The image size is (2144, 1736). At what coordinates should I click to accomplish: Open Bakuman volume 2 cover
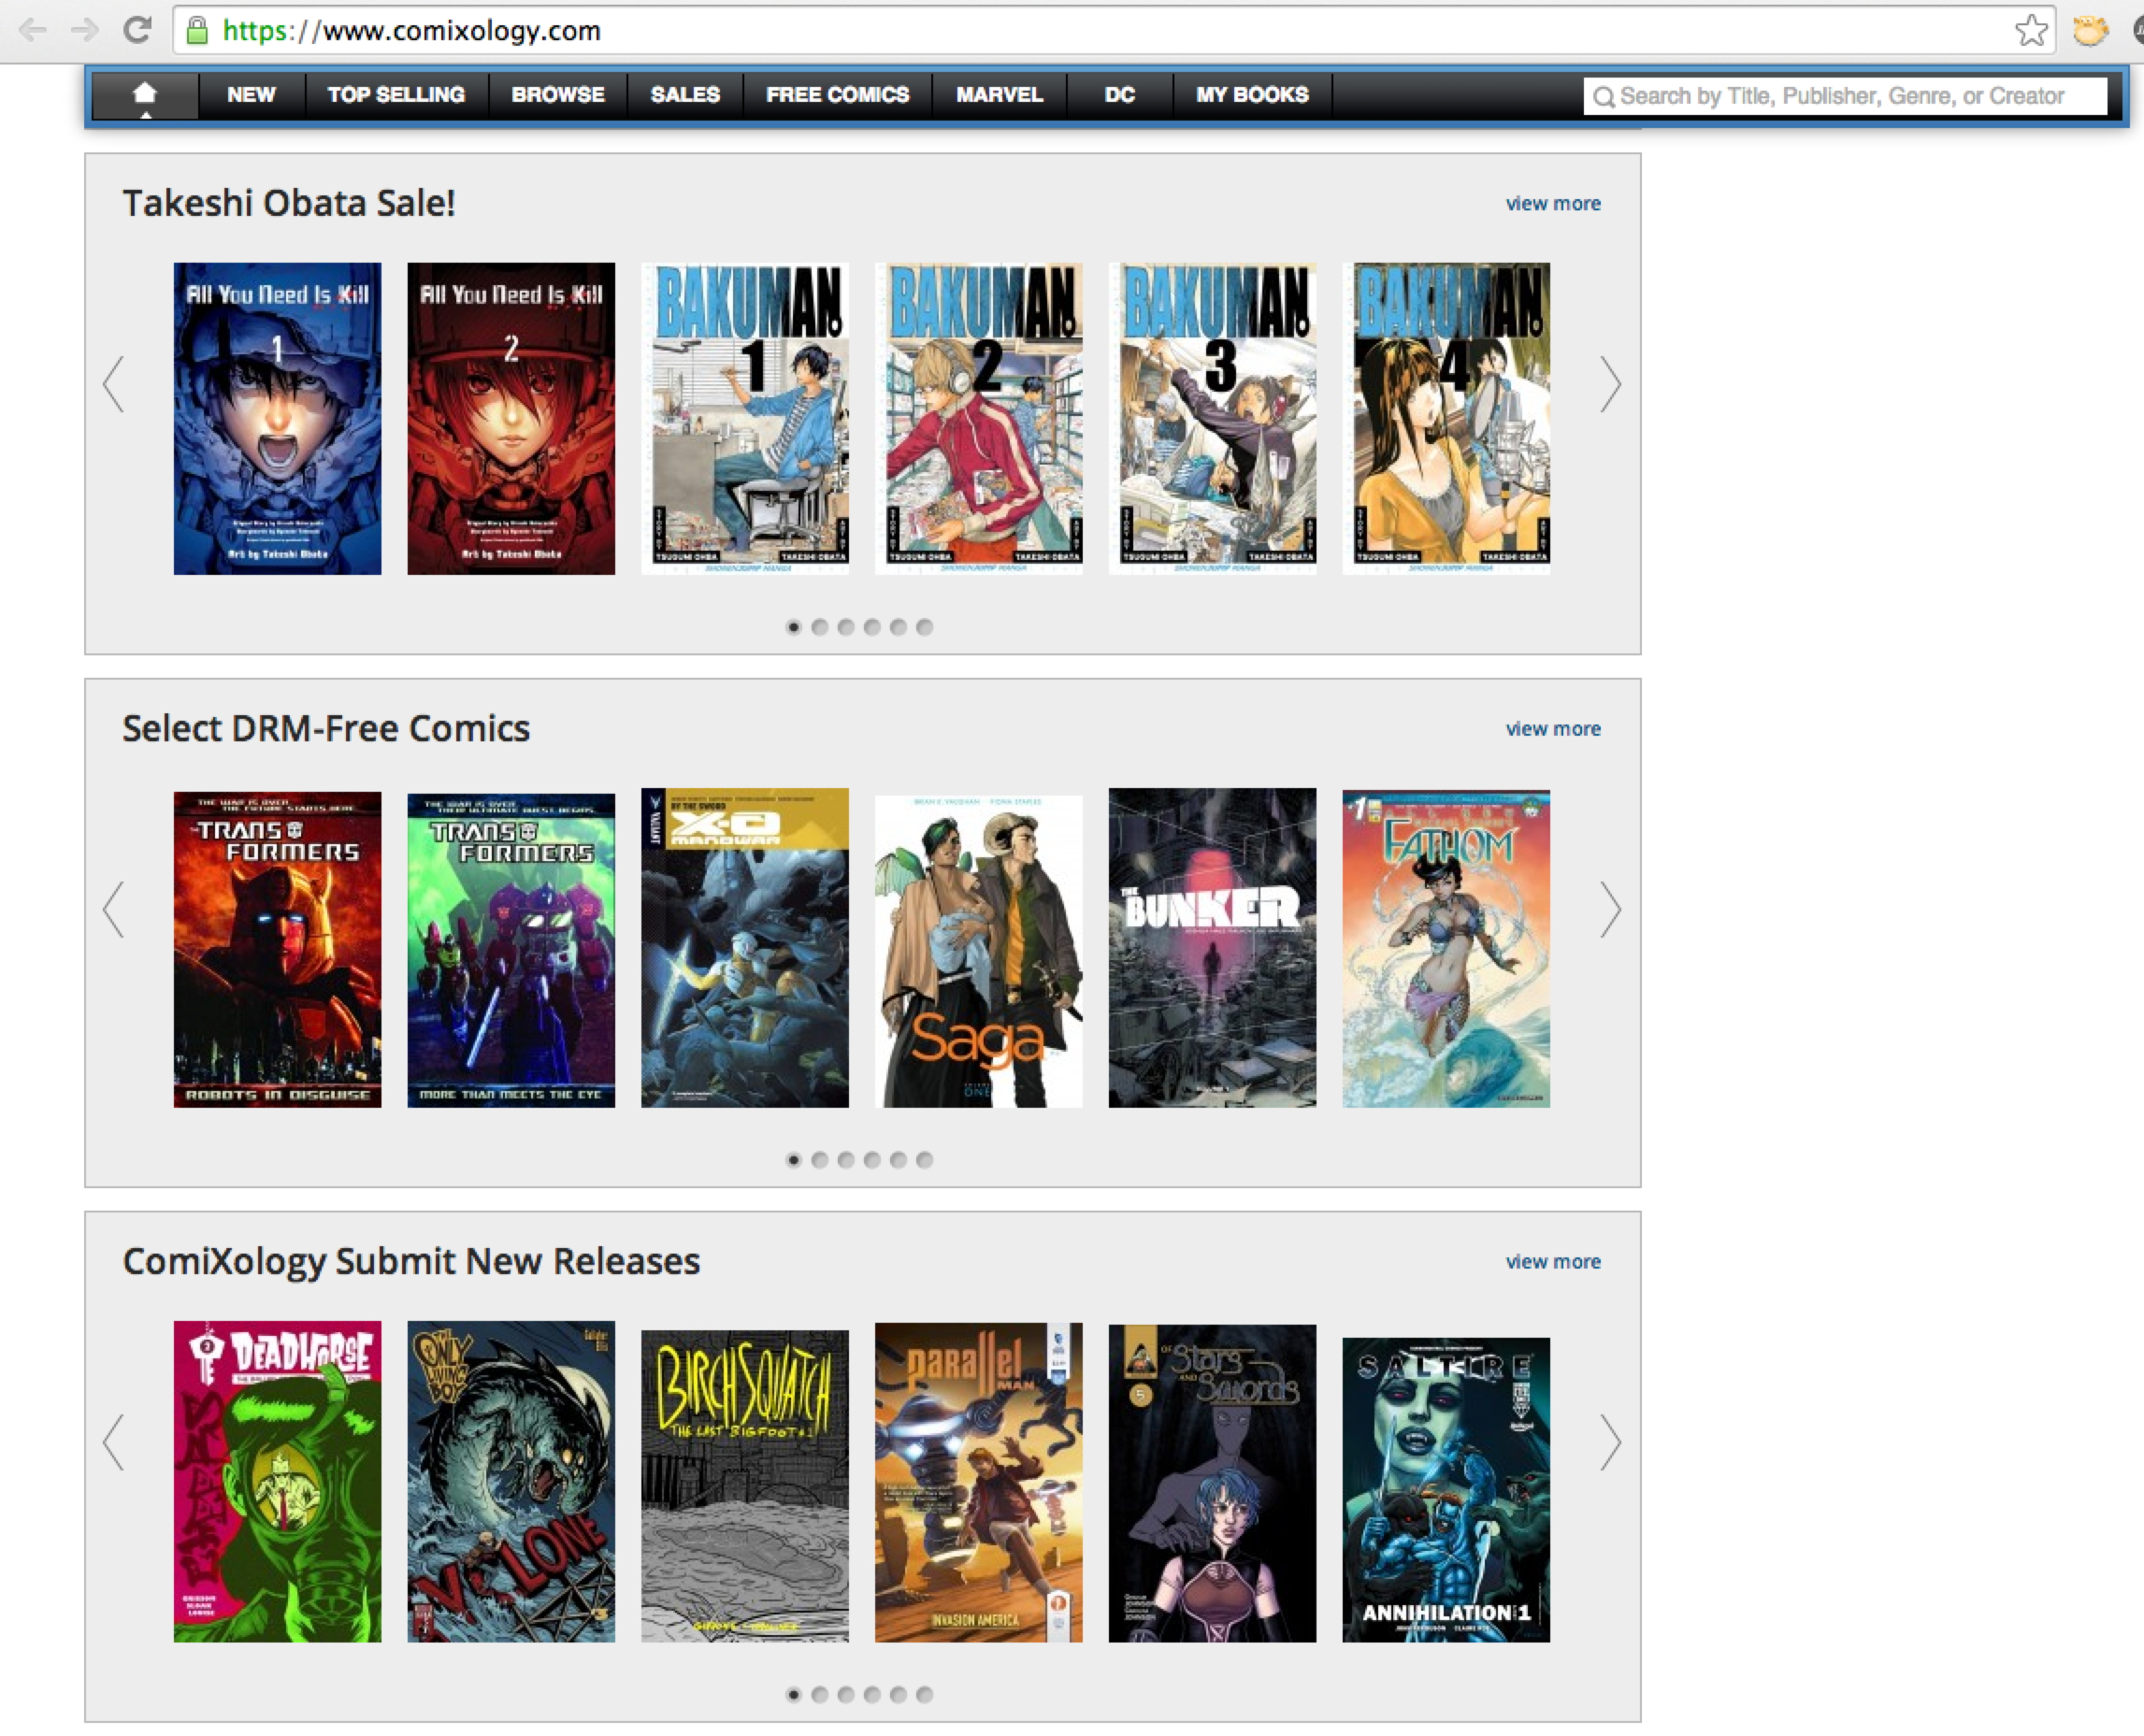point(979,418)
